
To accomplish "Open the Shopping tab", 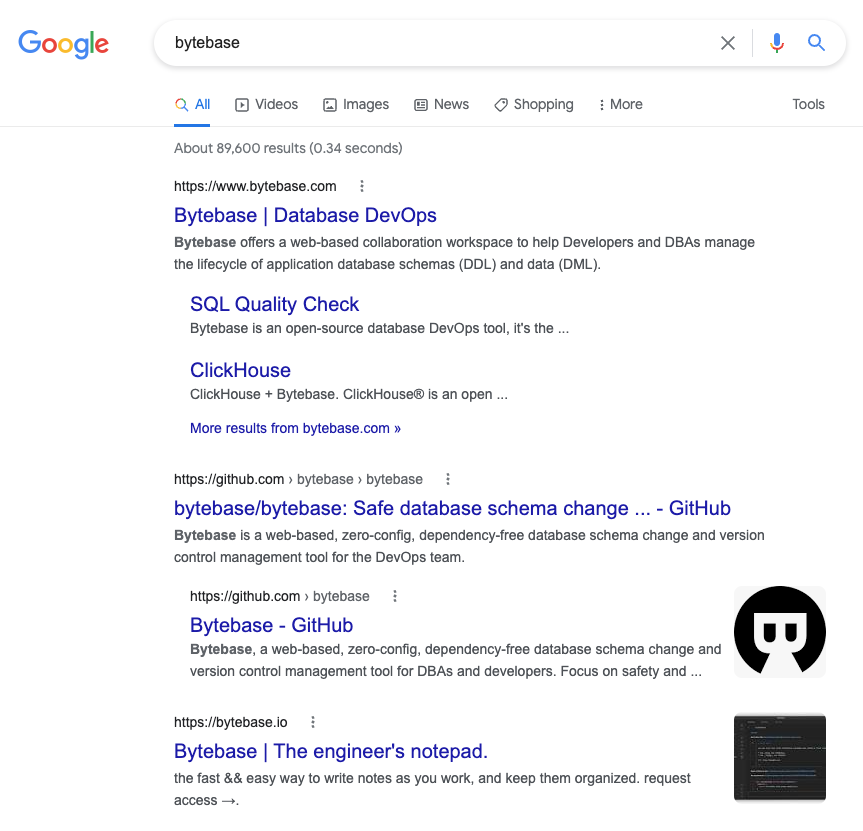I will tap(534, 105).
